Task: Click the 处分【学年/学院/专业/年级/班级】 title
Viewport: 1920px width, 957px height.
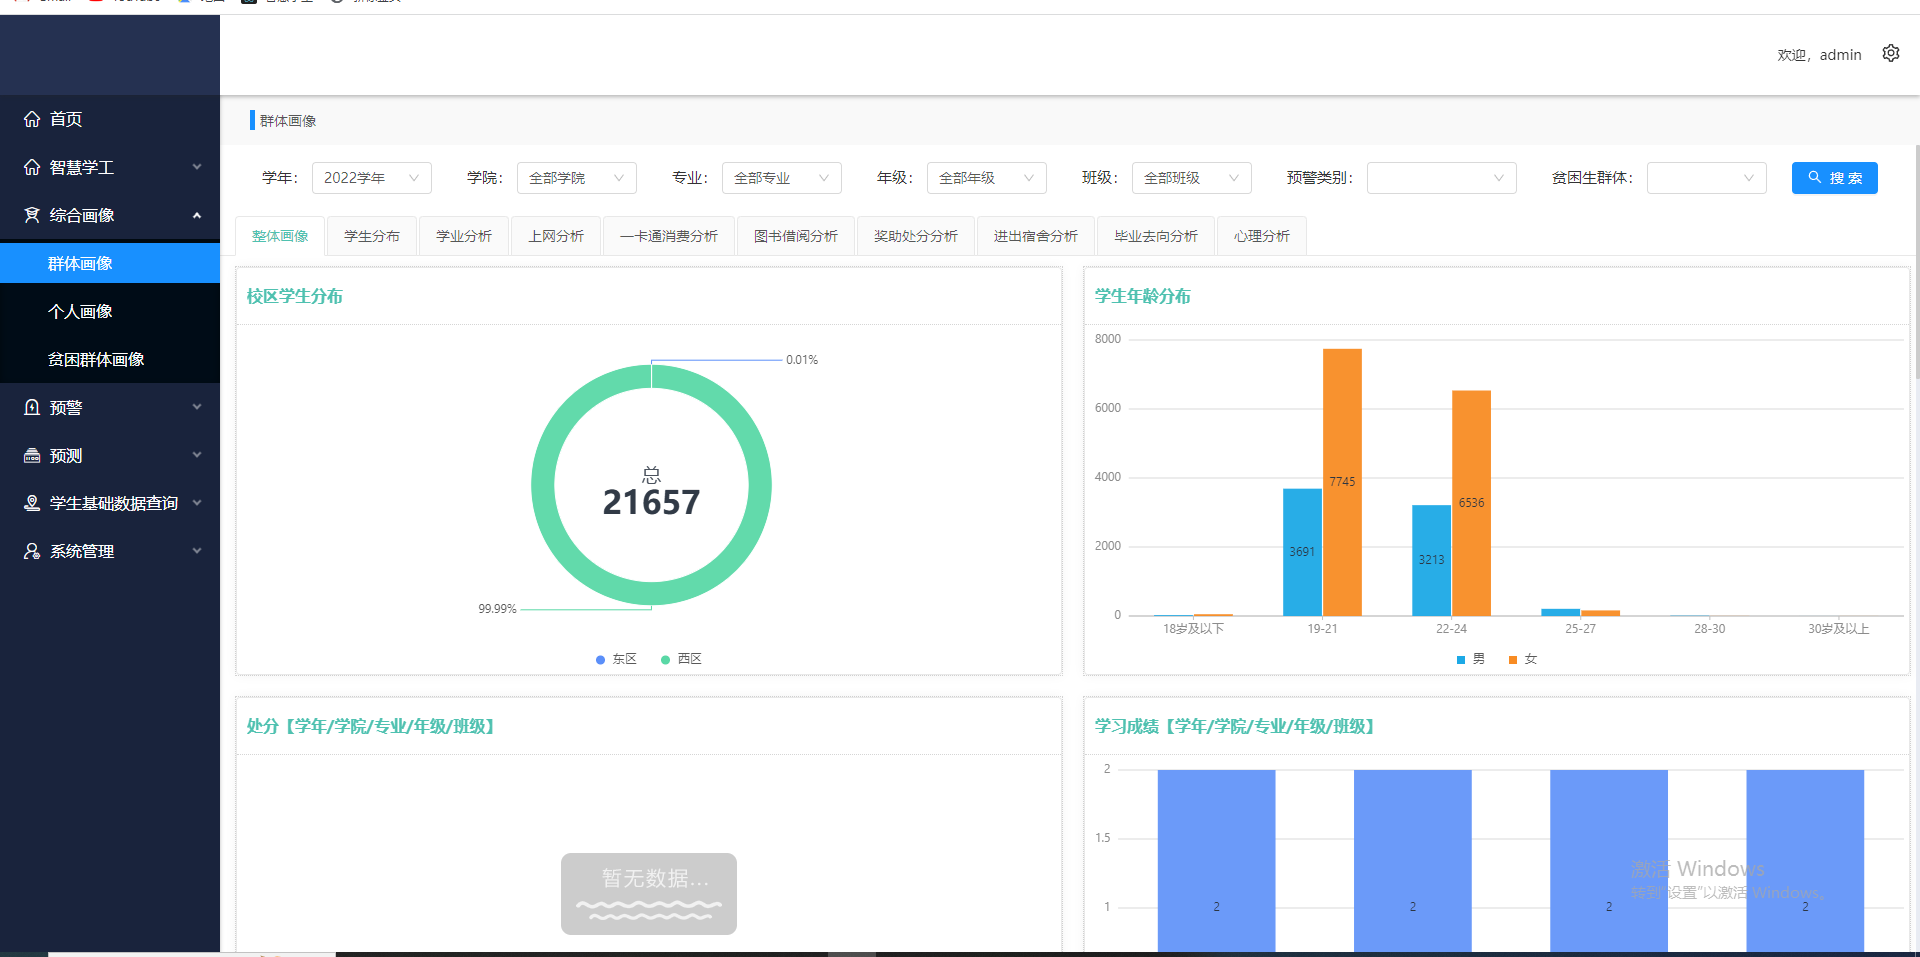Action: (x=373, y=726)
